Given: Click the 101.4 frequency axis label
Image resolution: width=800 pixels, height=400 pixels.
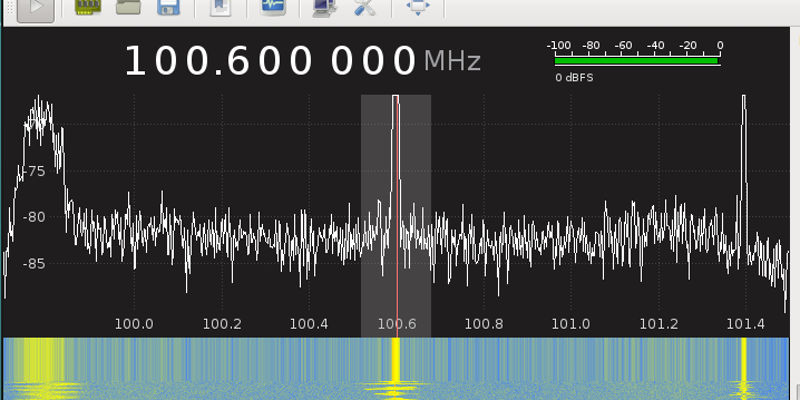Looking at the screenshot, I should click(745, 324).
